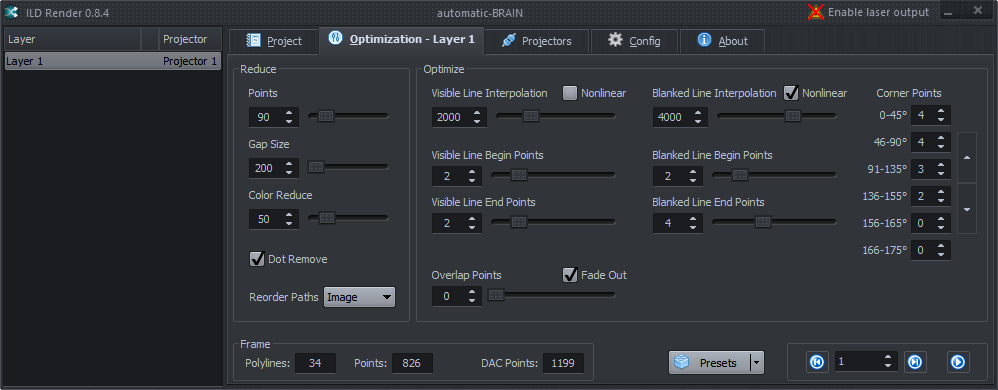The width and height of the screenshot is (998, 390).
Task: Expand the Presets dropdown arrow
Action: [x=756, y=363]
